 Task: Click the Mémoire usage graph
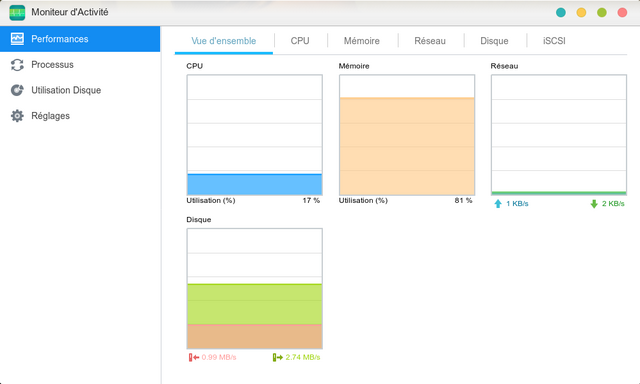click(407, 135)
